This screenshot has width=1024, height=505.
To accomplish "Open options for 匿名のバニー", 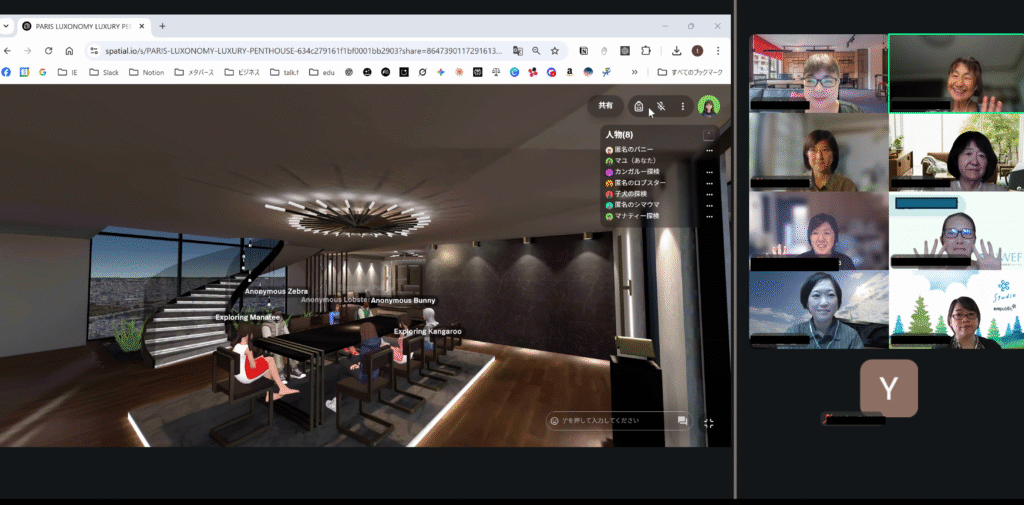I will [x=709, y=150].
